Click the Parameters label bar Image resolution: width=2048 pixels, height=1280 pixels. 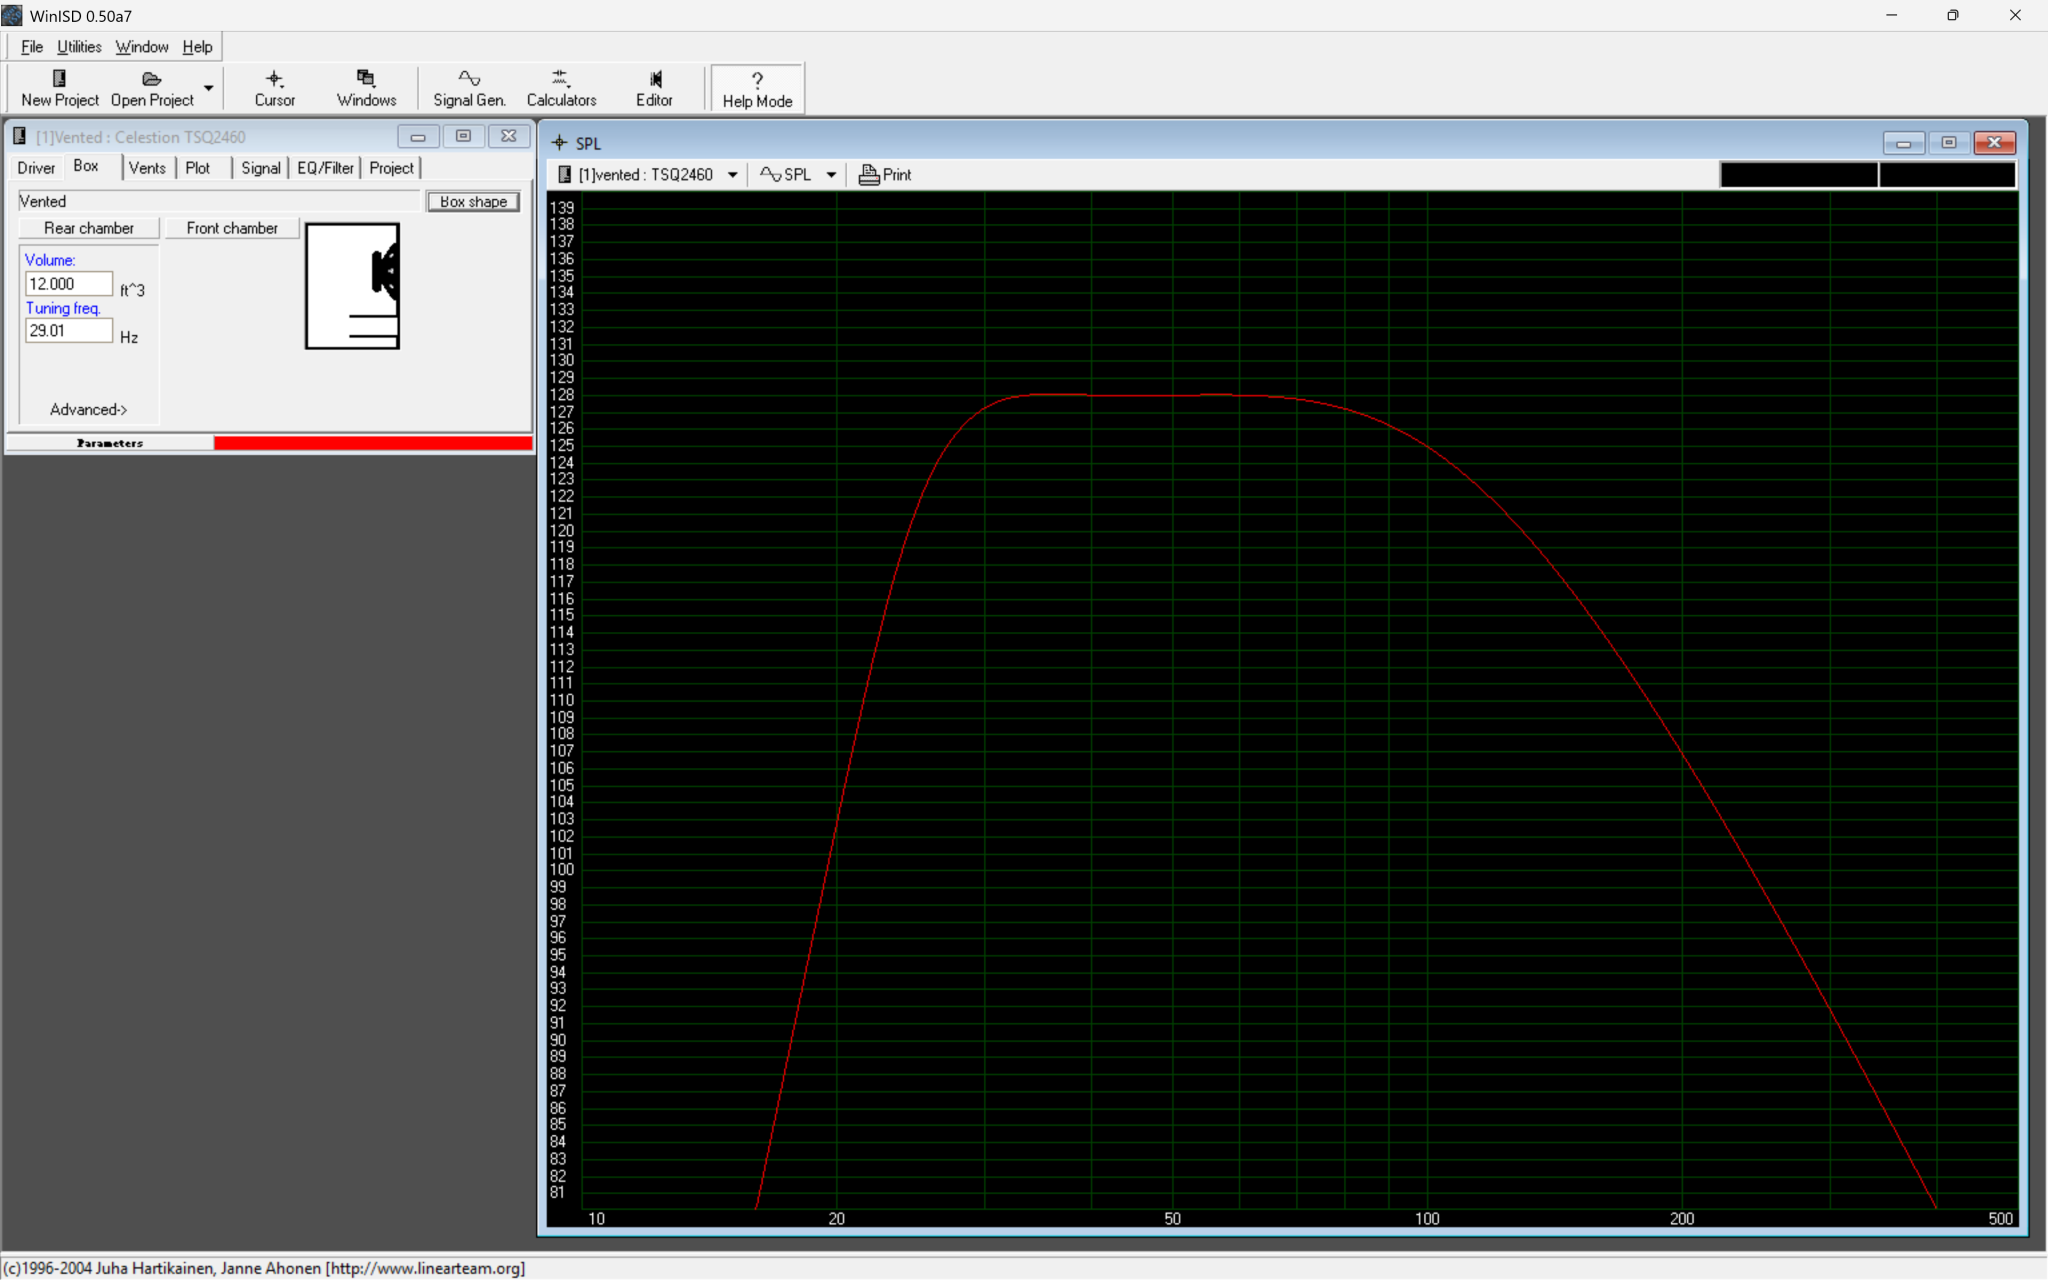point(110,443)
